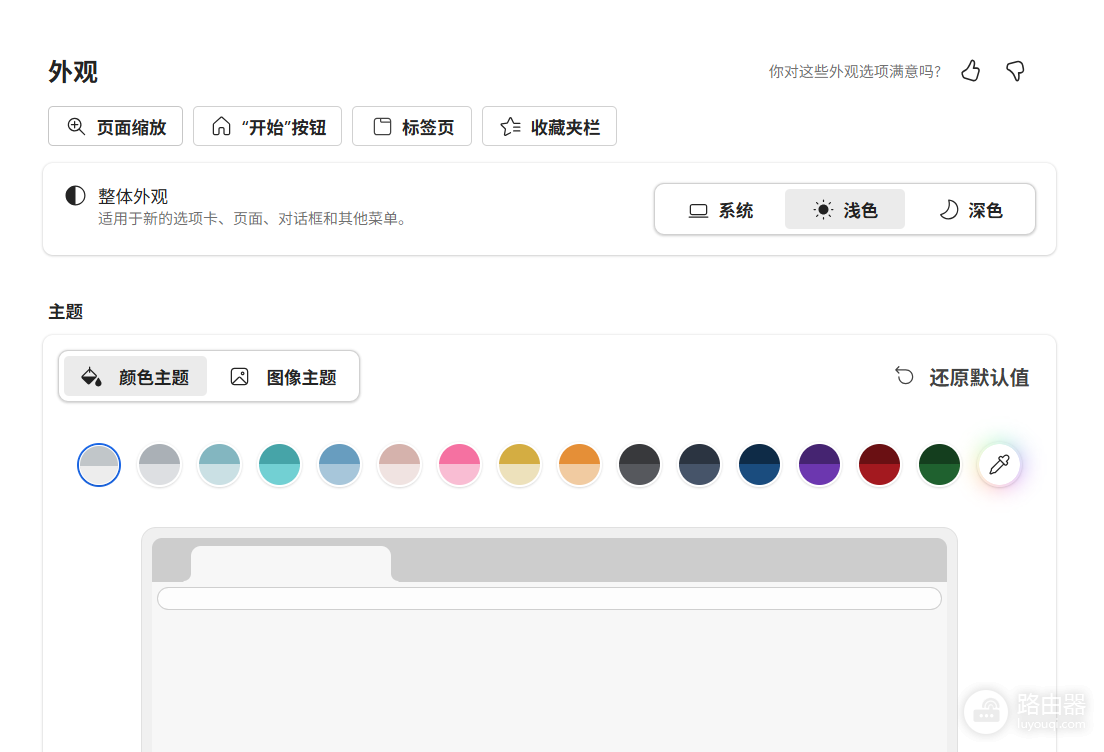Click the address bar in theme preview
This screenshot has height=752, width=1104.
(549, 599)
